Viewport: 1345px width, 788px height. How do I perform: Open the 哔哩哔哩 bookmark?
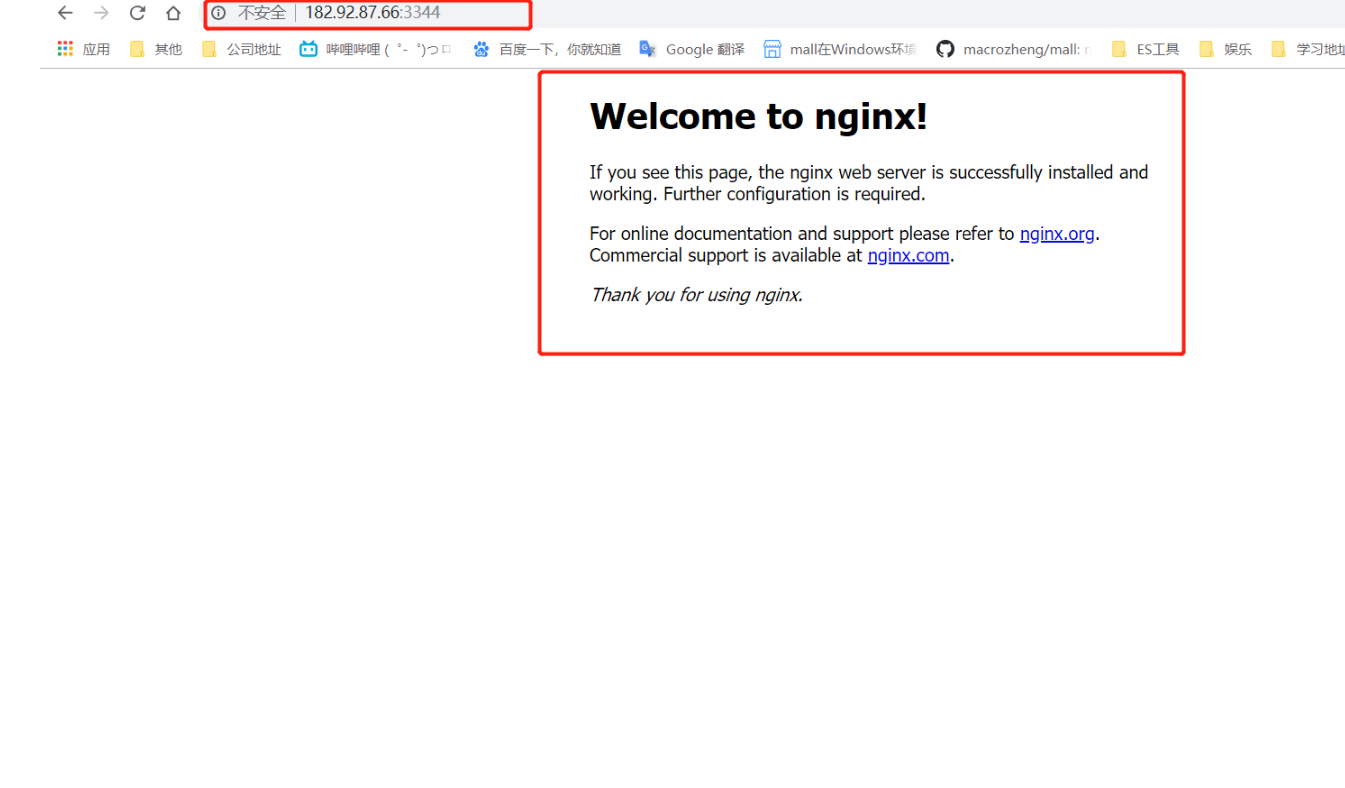point(376,49)
